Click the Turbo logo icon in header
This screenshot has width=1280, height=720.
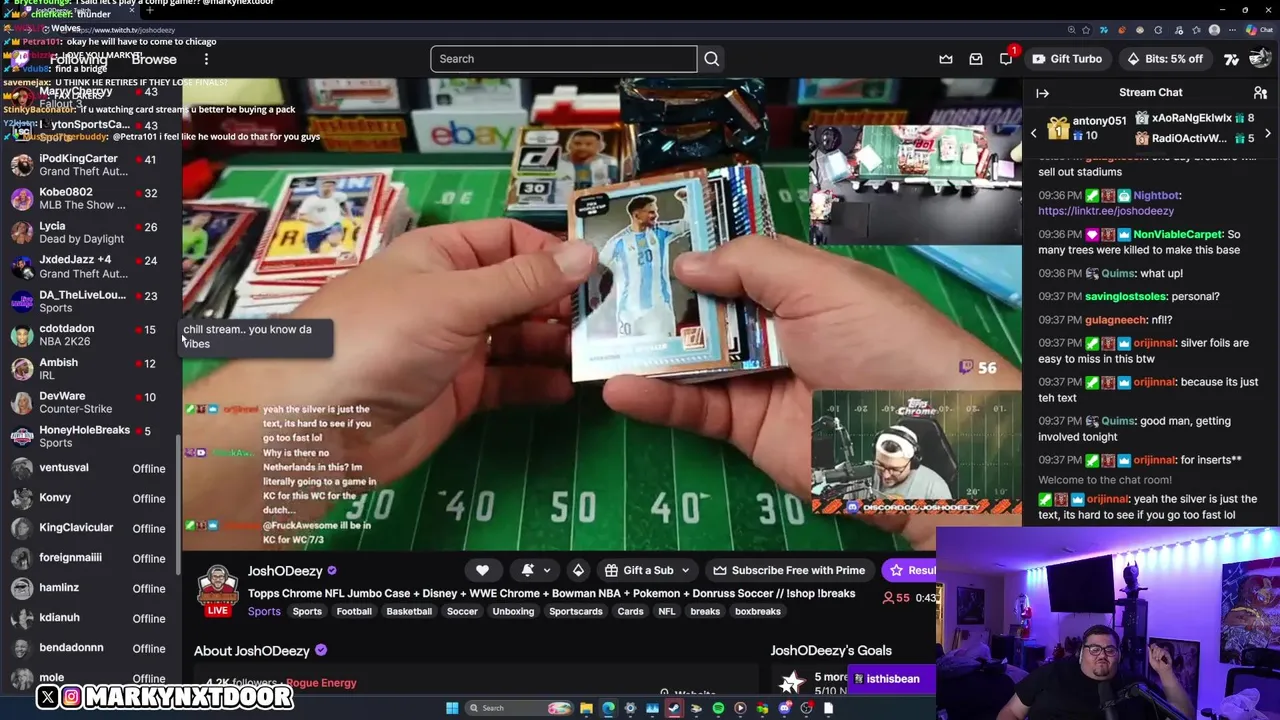tap(1231, 59)
